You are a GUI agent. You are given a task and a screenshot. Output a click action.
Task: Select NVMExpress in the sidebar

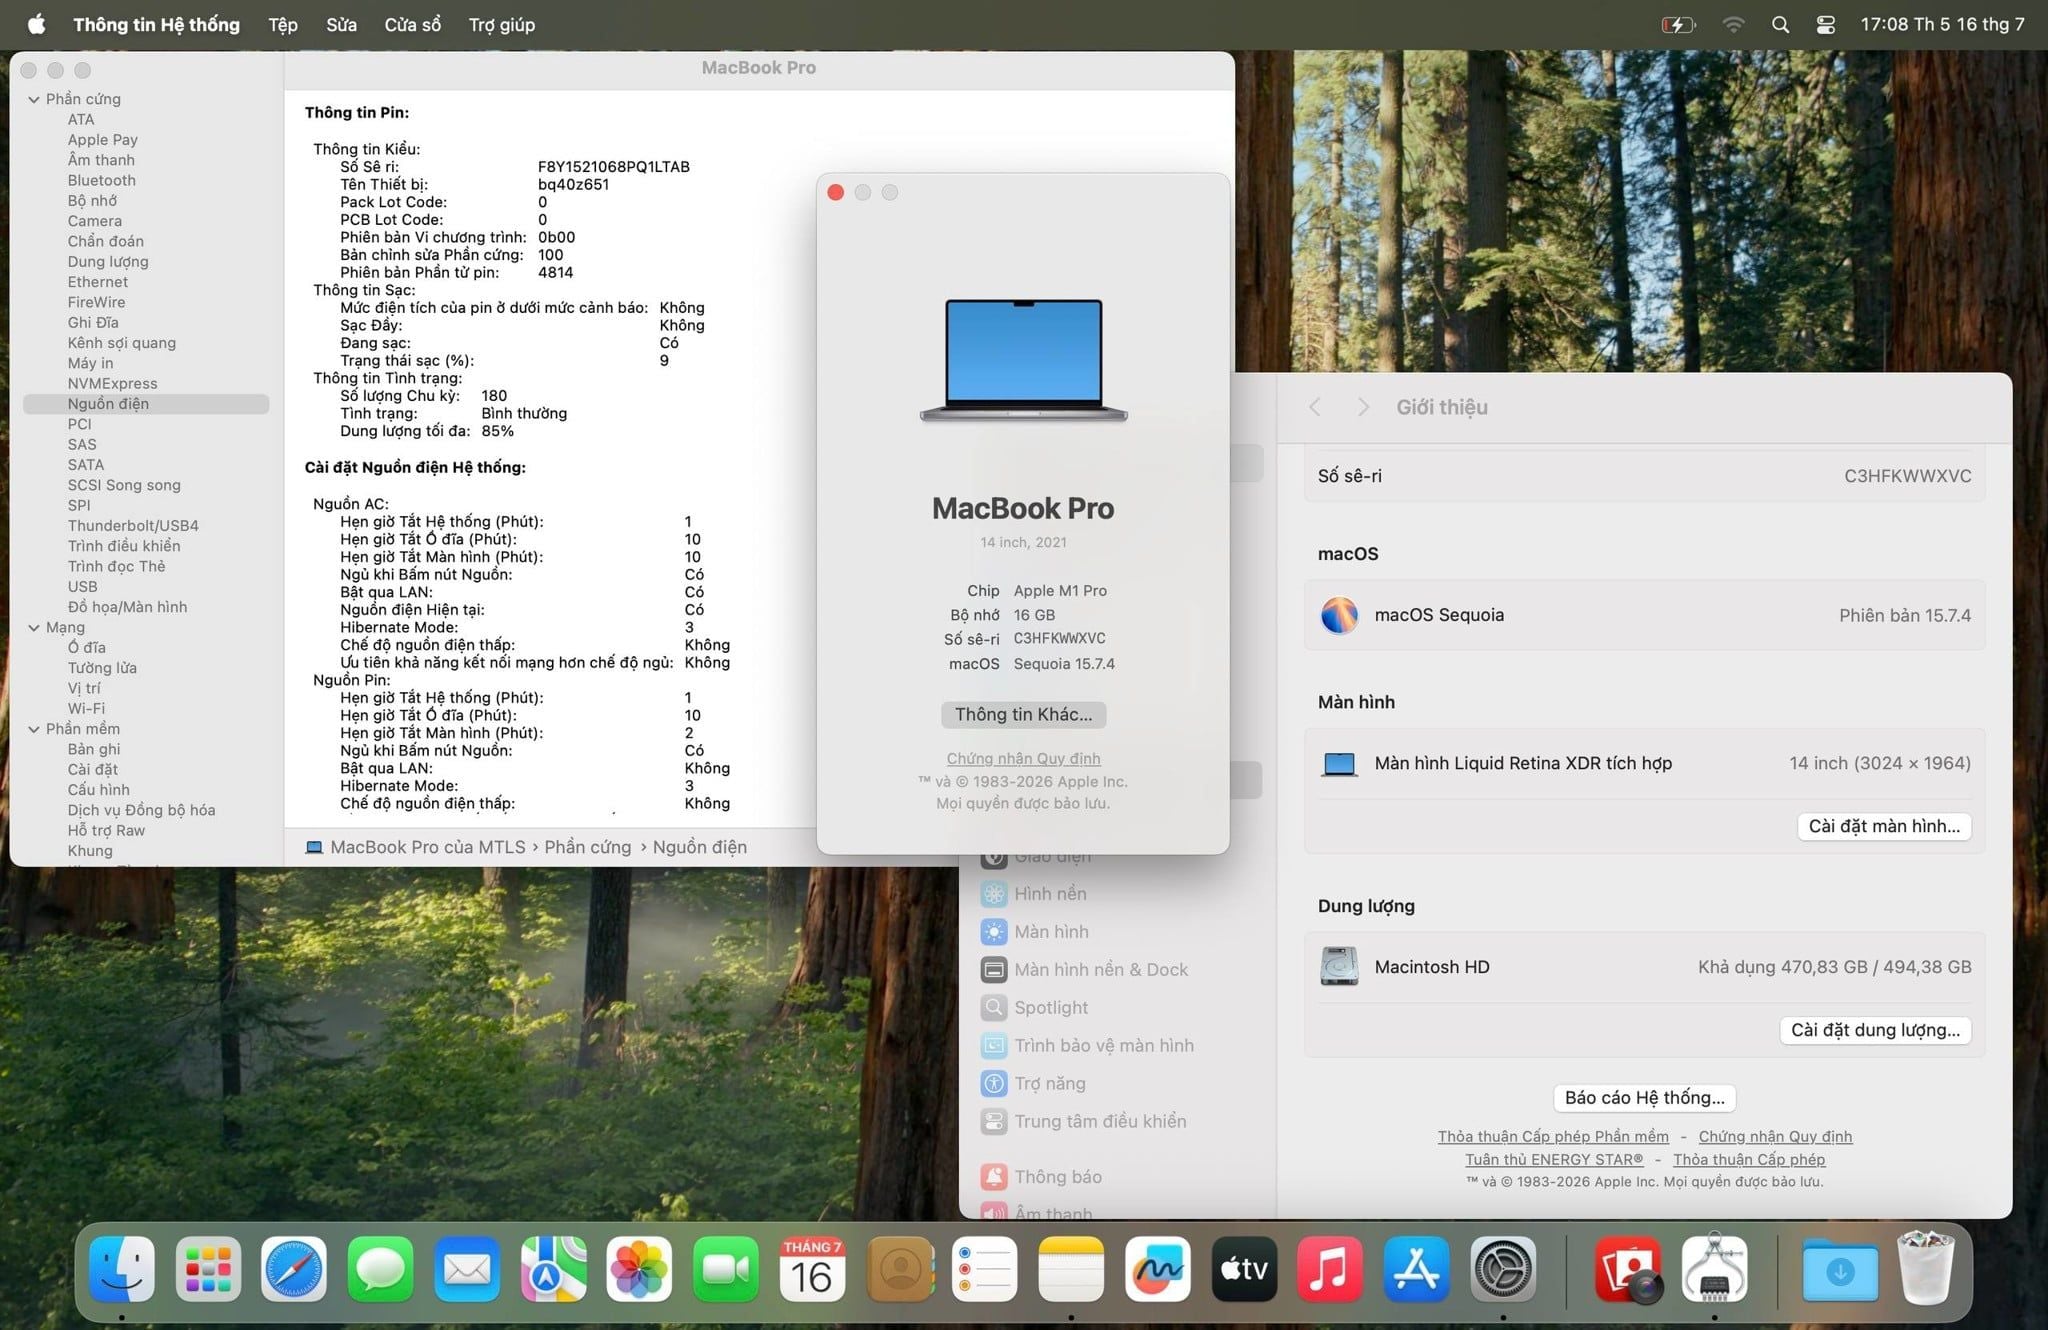[x=112, y=383]
